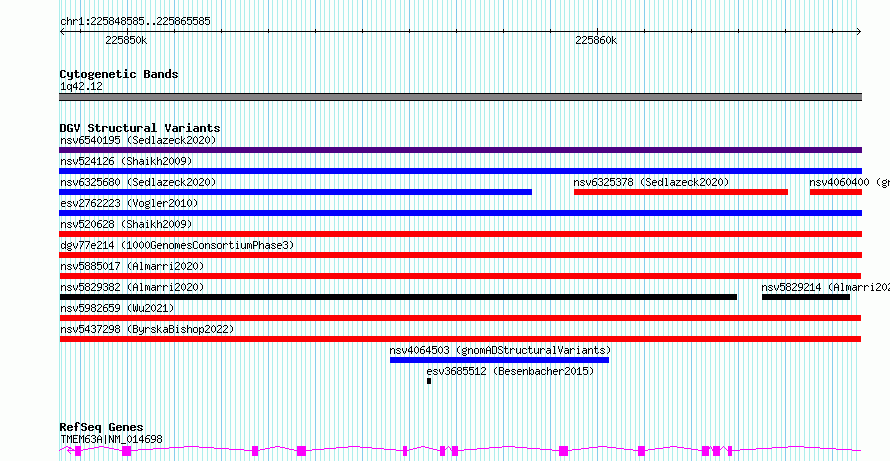The image size is (890, 461).
Task: Click the dgv77e214 (1000GenomesConsortiumPhase3) label
Action: pos(177,245)
